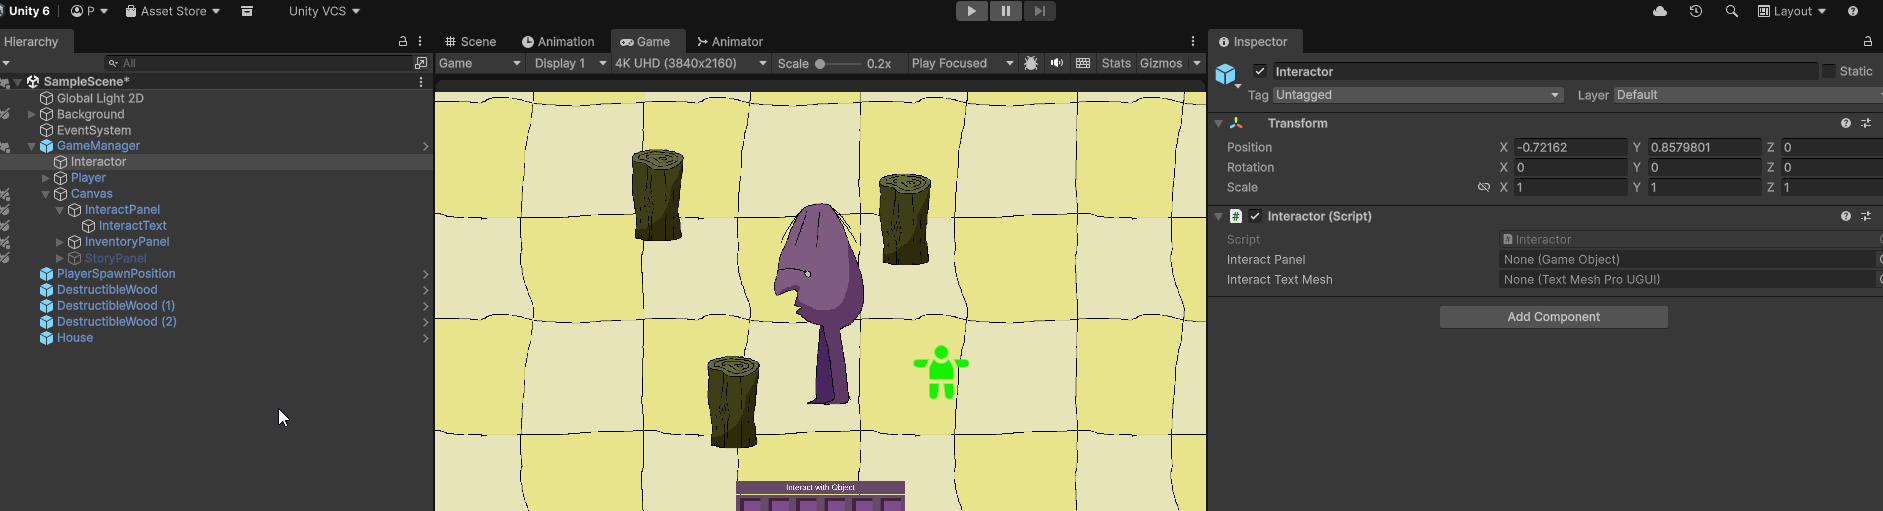Open the cloud services icon

(1660, 11)
